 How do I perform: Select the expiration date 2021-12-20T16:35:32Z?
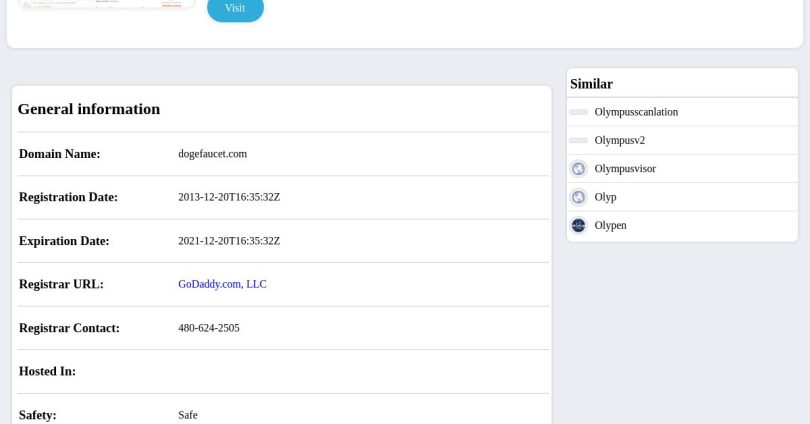pyautogui.click(x=229, y=241)
